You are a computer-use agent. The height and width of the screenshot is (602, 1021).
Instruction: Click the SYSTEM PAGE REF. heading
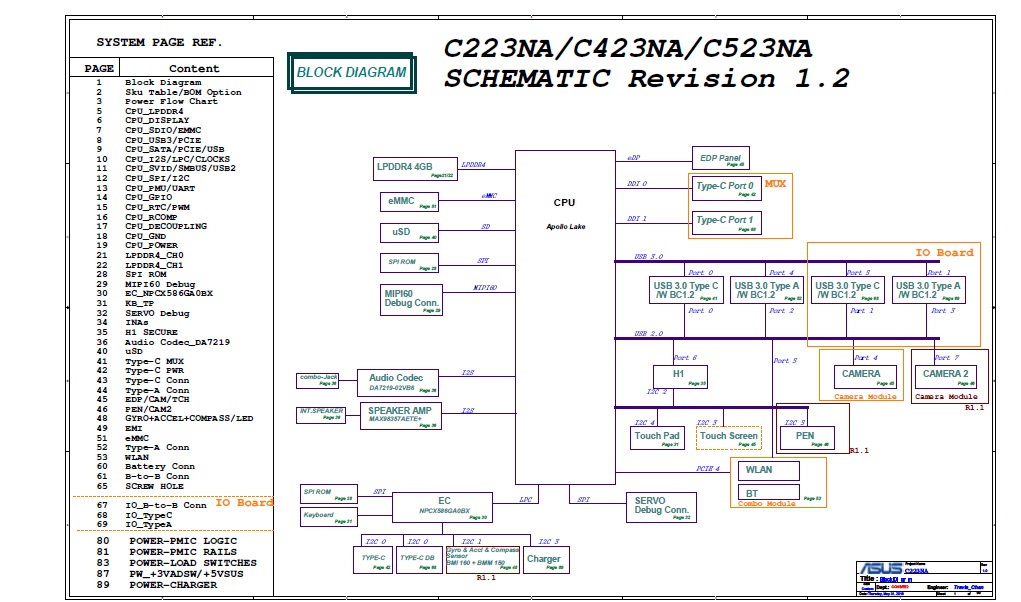pos(160,42)
